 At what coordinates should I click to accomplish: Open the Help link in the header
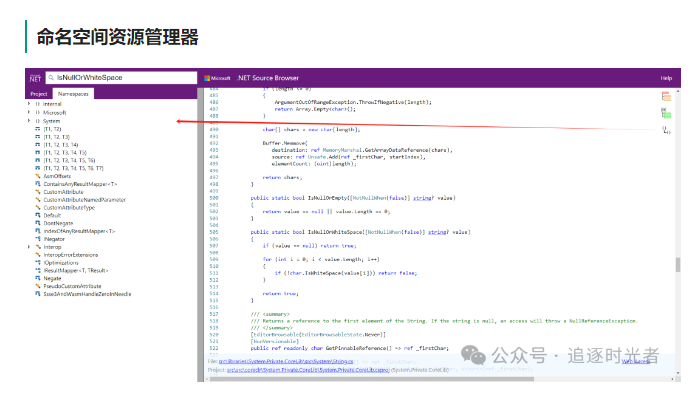tap(666, 78)
